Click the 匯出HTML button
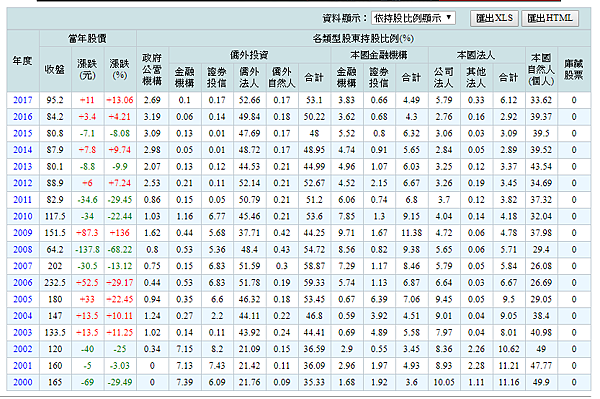 click(x=550, y=18)
